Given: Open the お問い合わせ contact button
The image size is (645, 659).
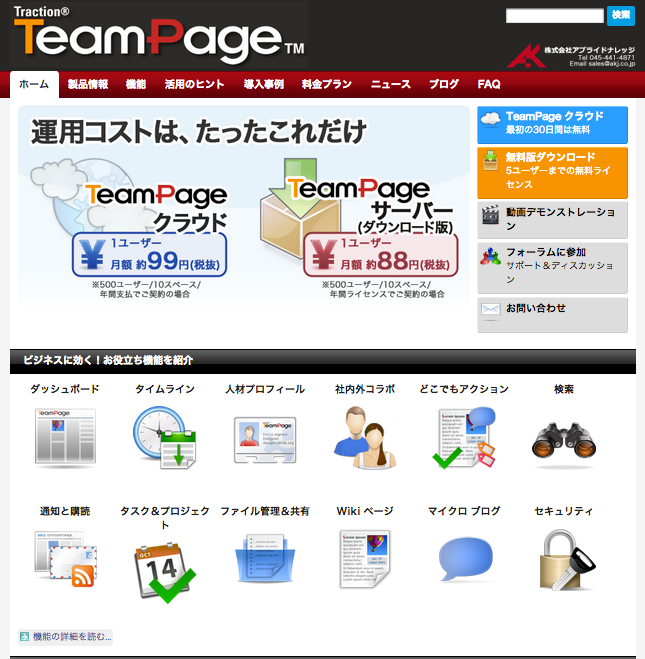Looking at the screenshot, I should (552, 310).
